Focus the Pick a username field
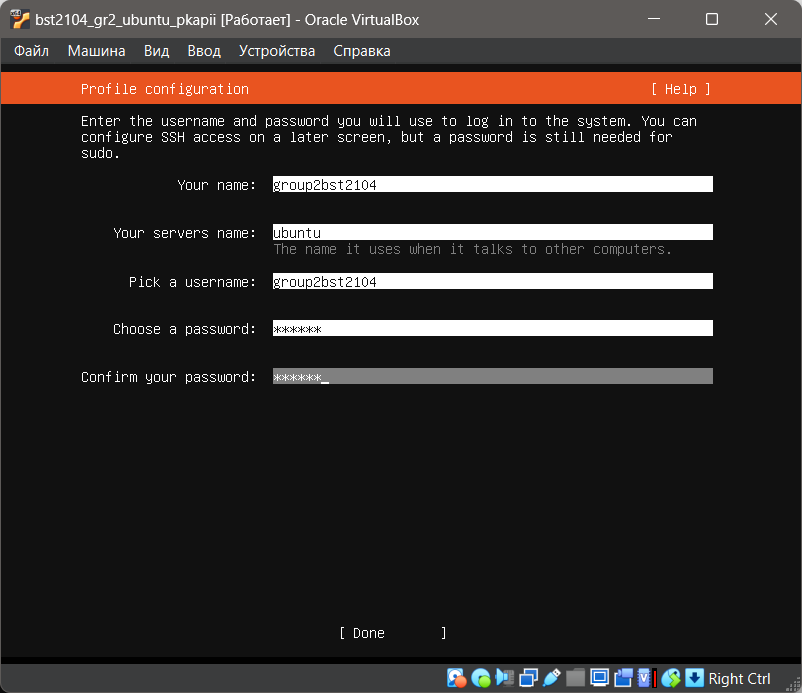 pos(493,281)
